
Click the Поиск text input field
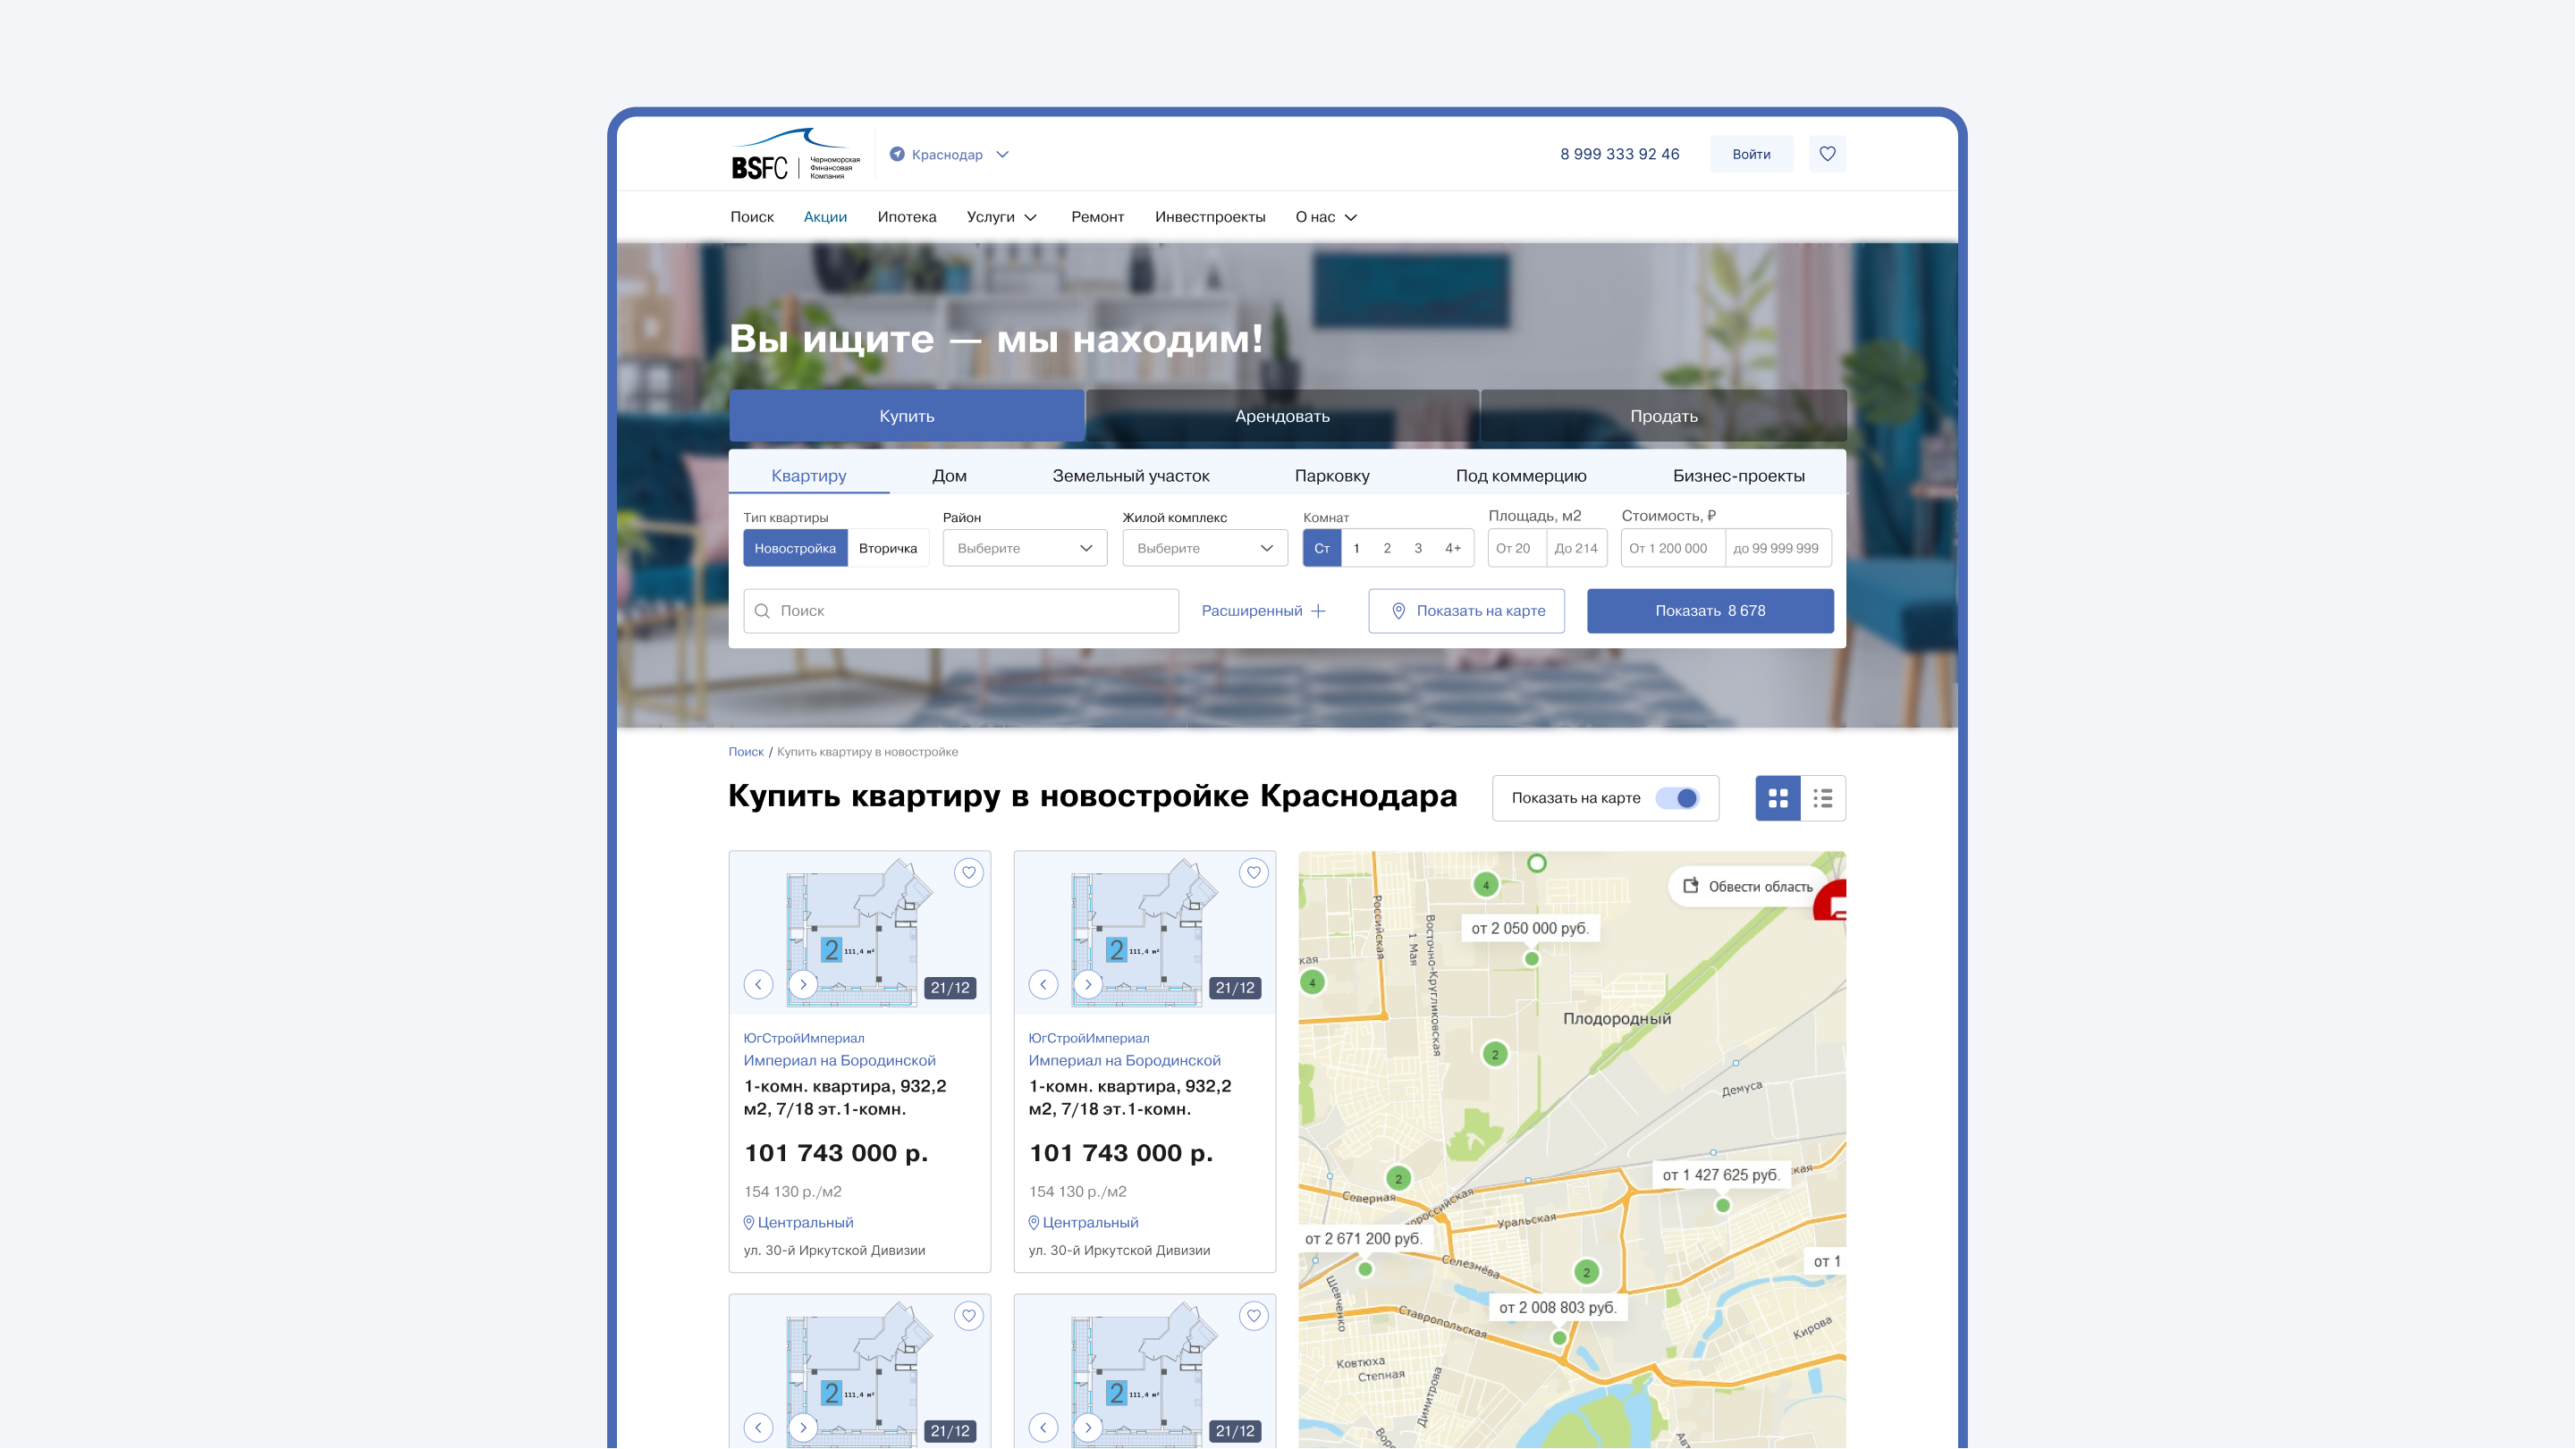[x=961, y=611]
